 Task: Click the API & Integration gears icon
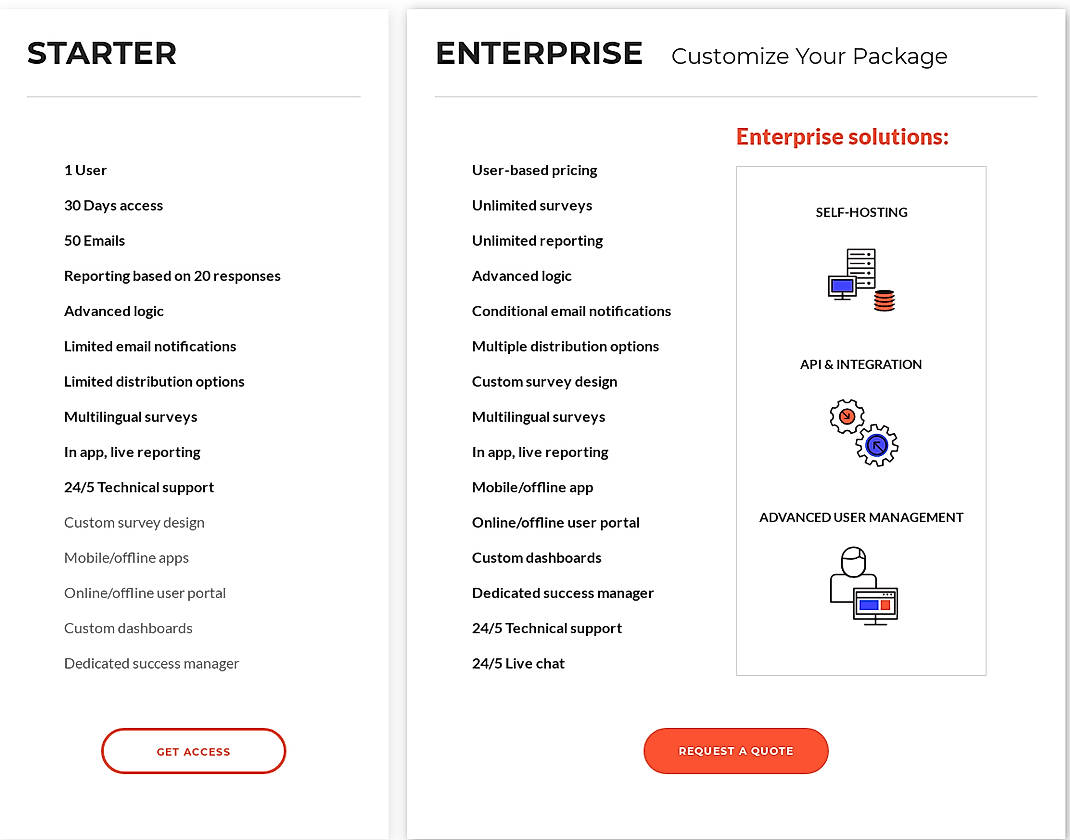click(x=863, y=432)
